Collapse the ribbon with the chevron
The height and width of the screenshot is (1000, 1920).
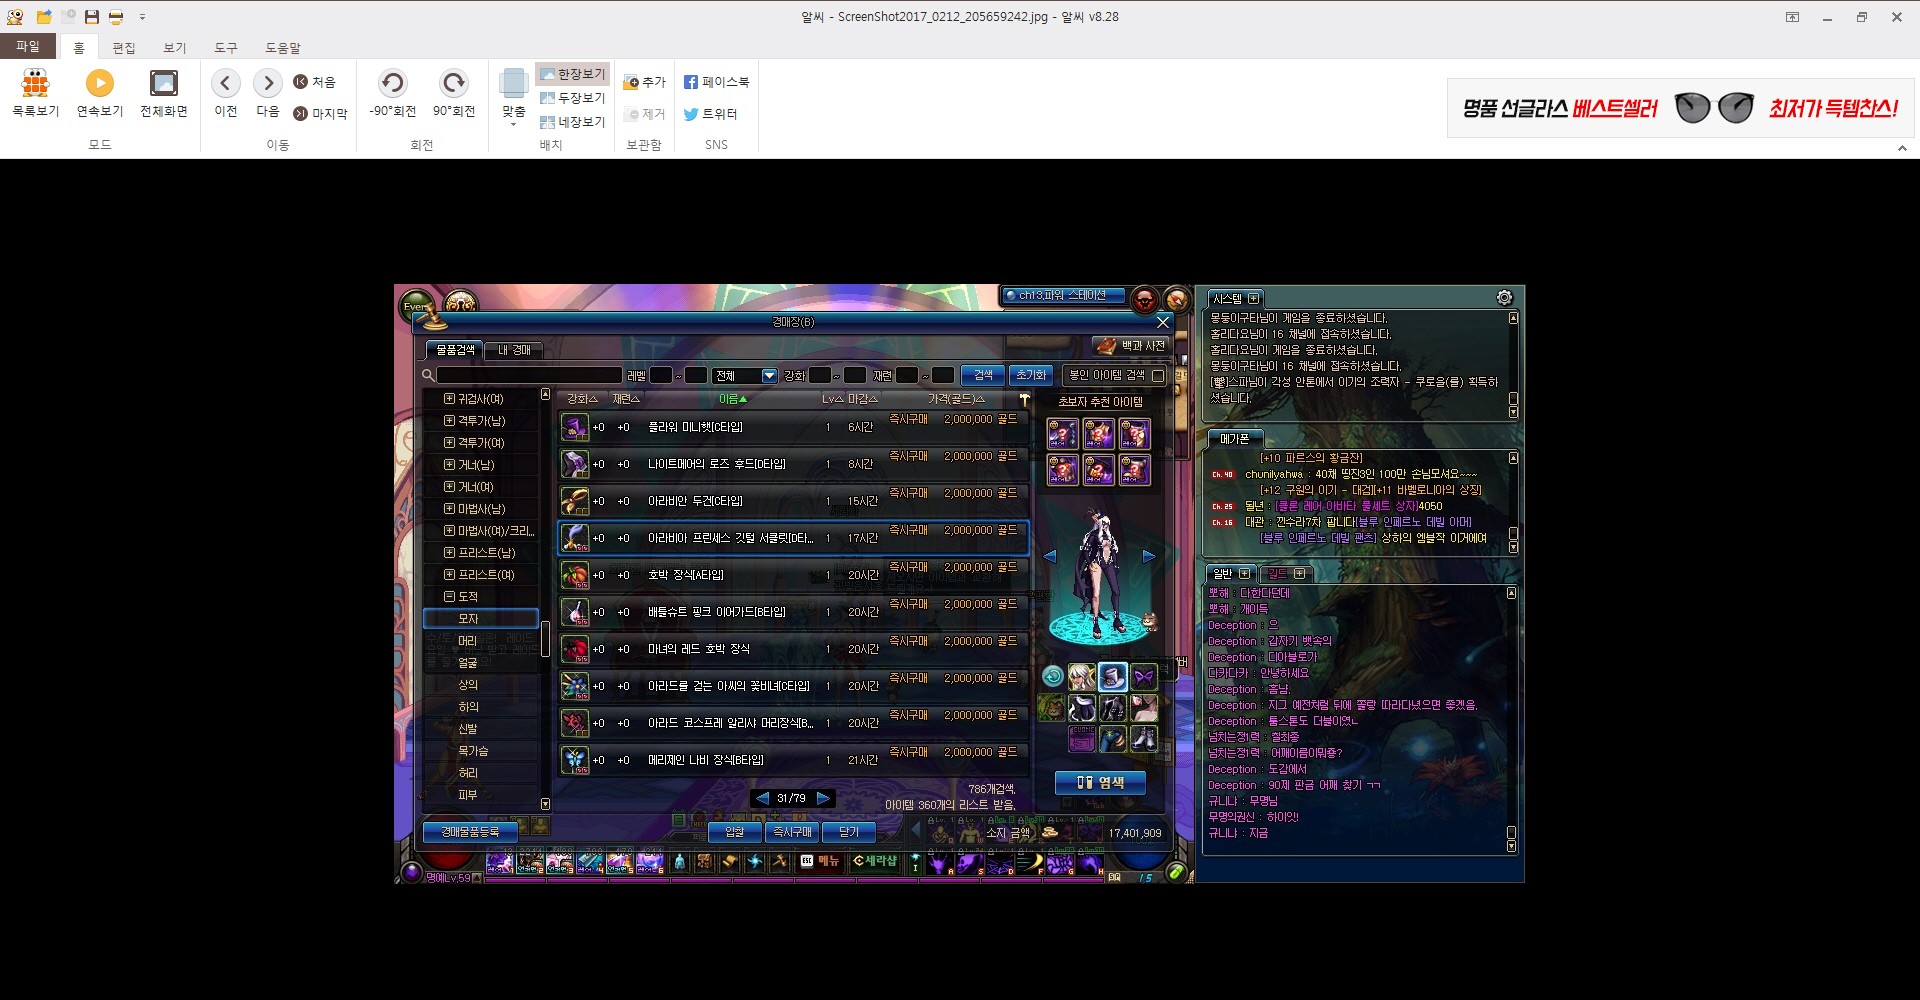tap(1902, 148)
